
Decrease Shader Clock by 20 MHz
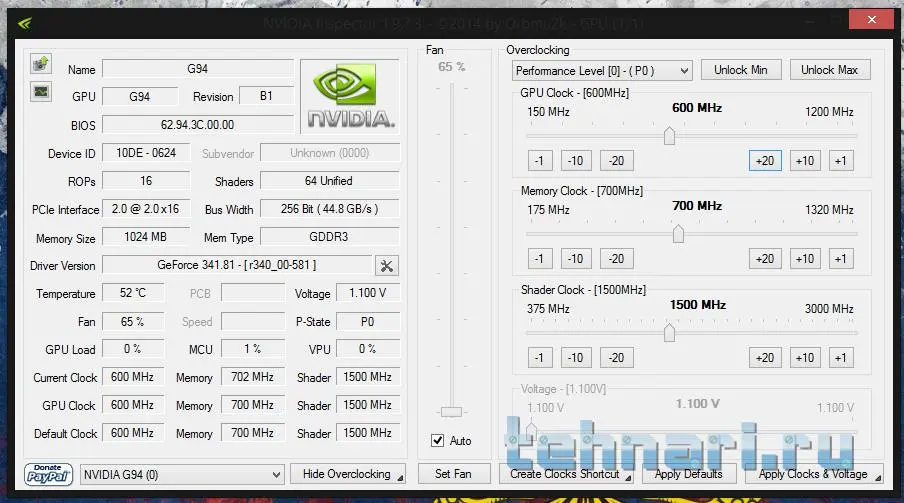616,358
